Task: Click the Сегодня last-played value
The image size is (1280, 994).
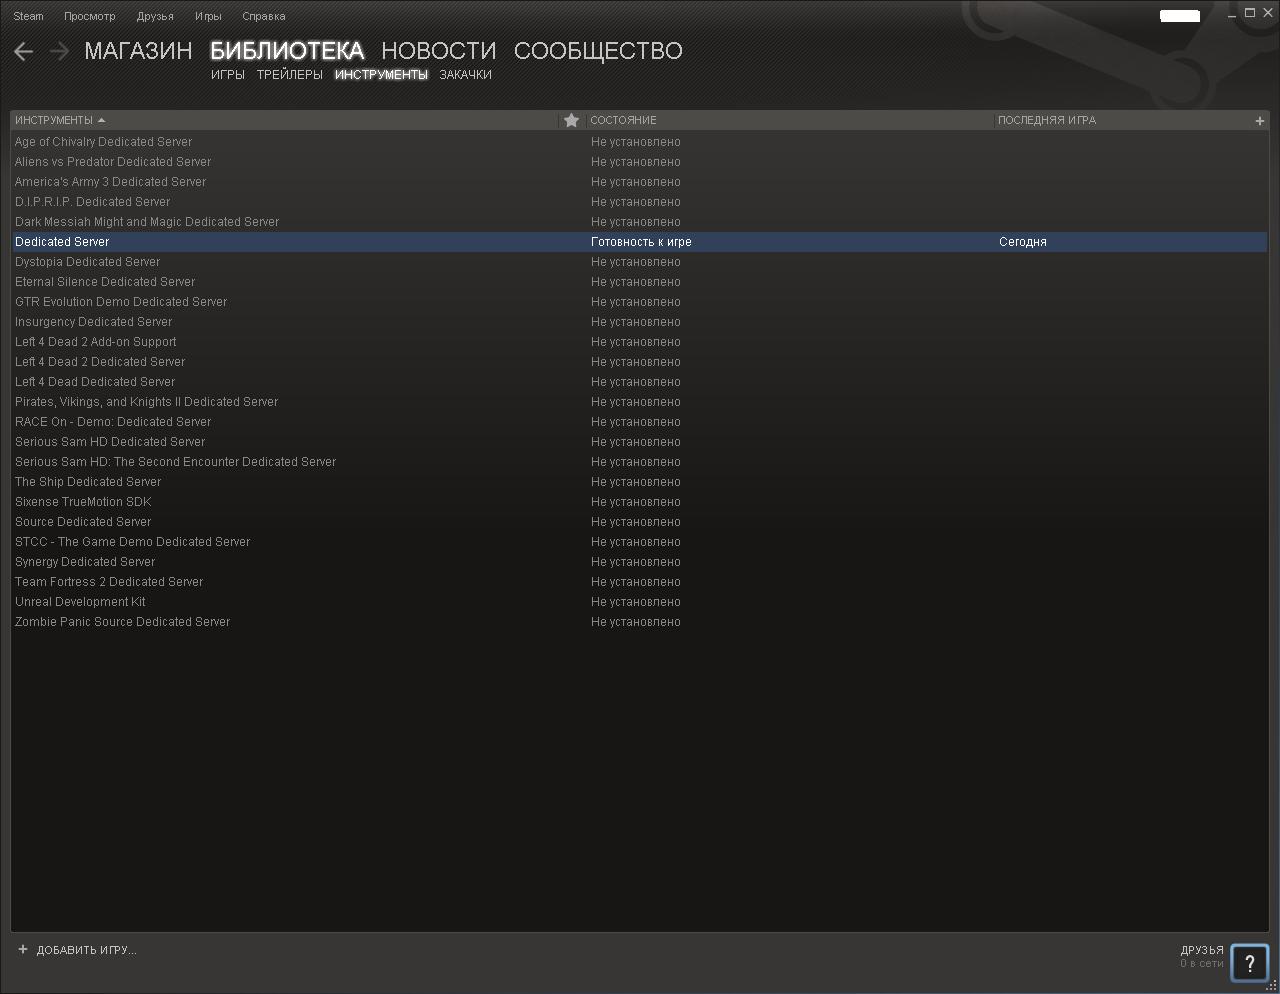Action: click(x=1023, y=242)
